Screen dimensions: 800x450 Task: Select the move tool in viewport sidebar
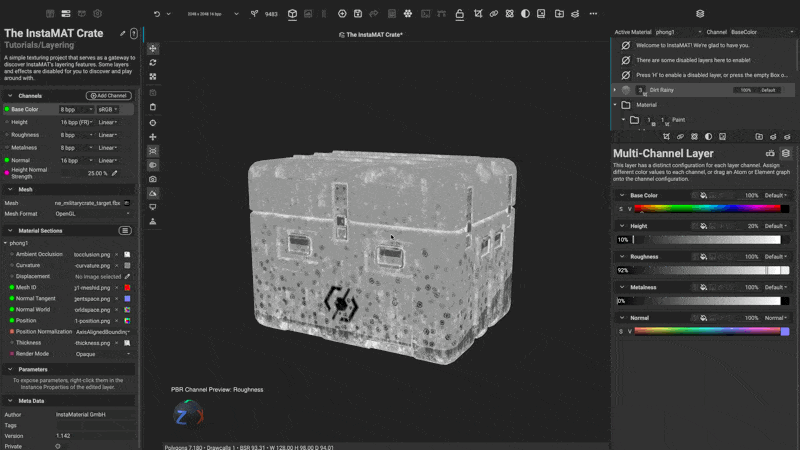[153, 48]
